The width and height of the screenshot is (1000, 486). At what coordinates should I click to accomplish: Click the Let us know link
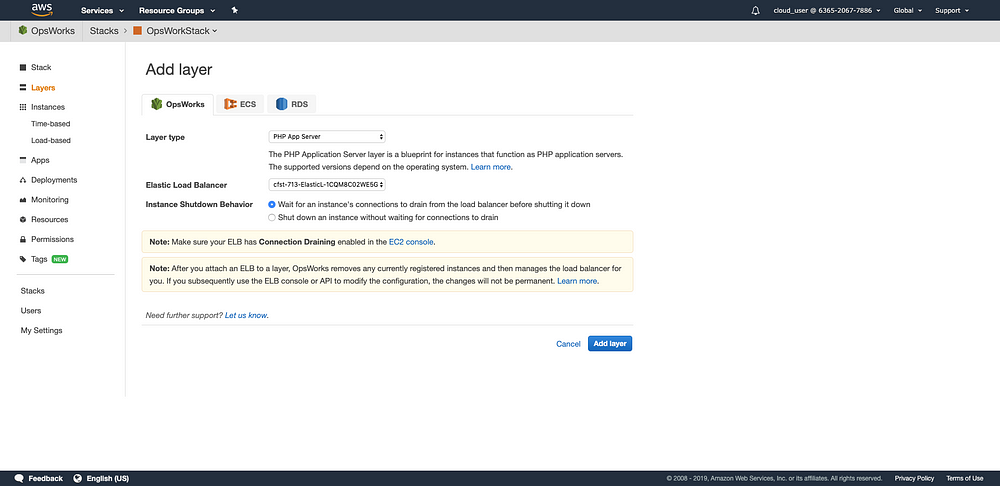tap(246, 315)
